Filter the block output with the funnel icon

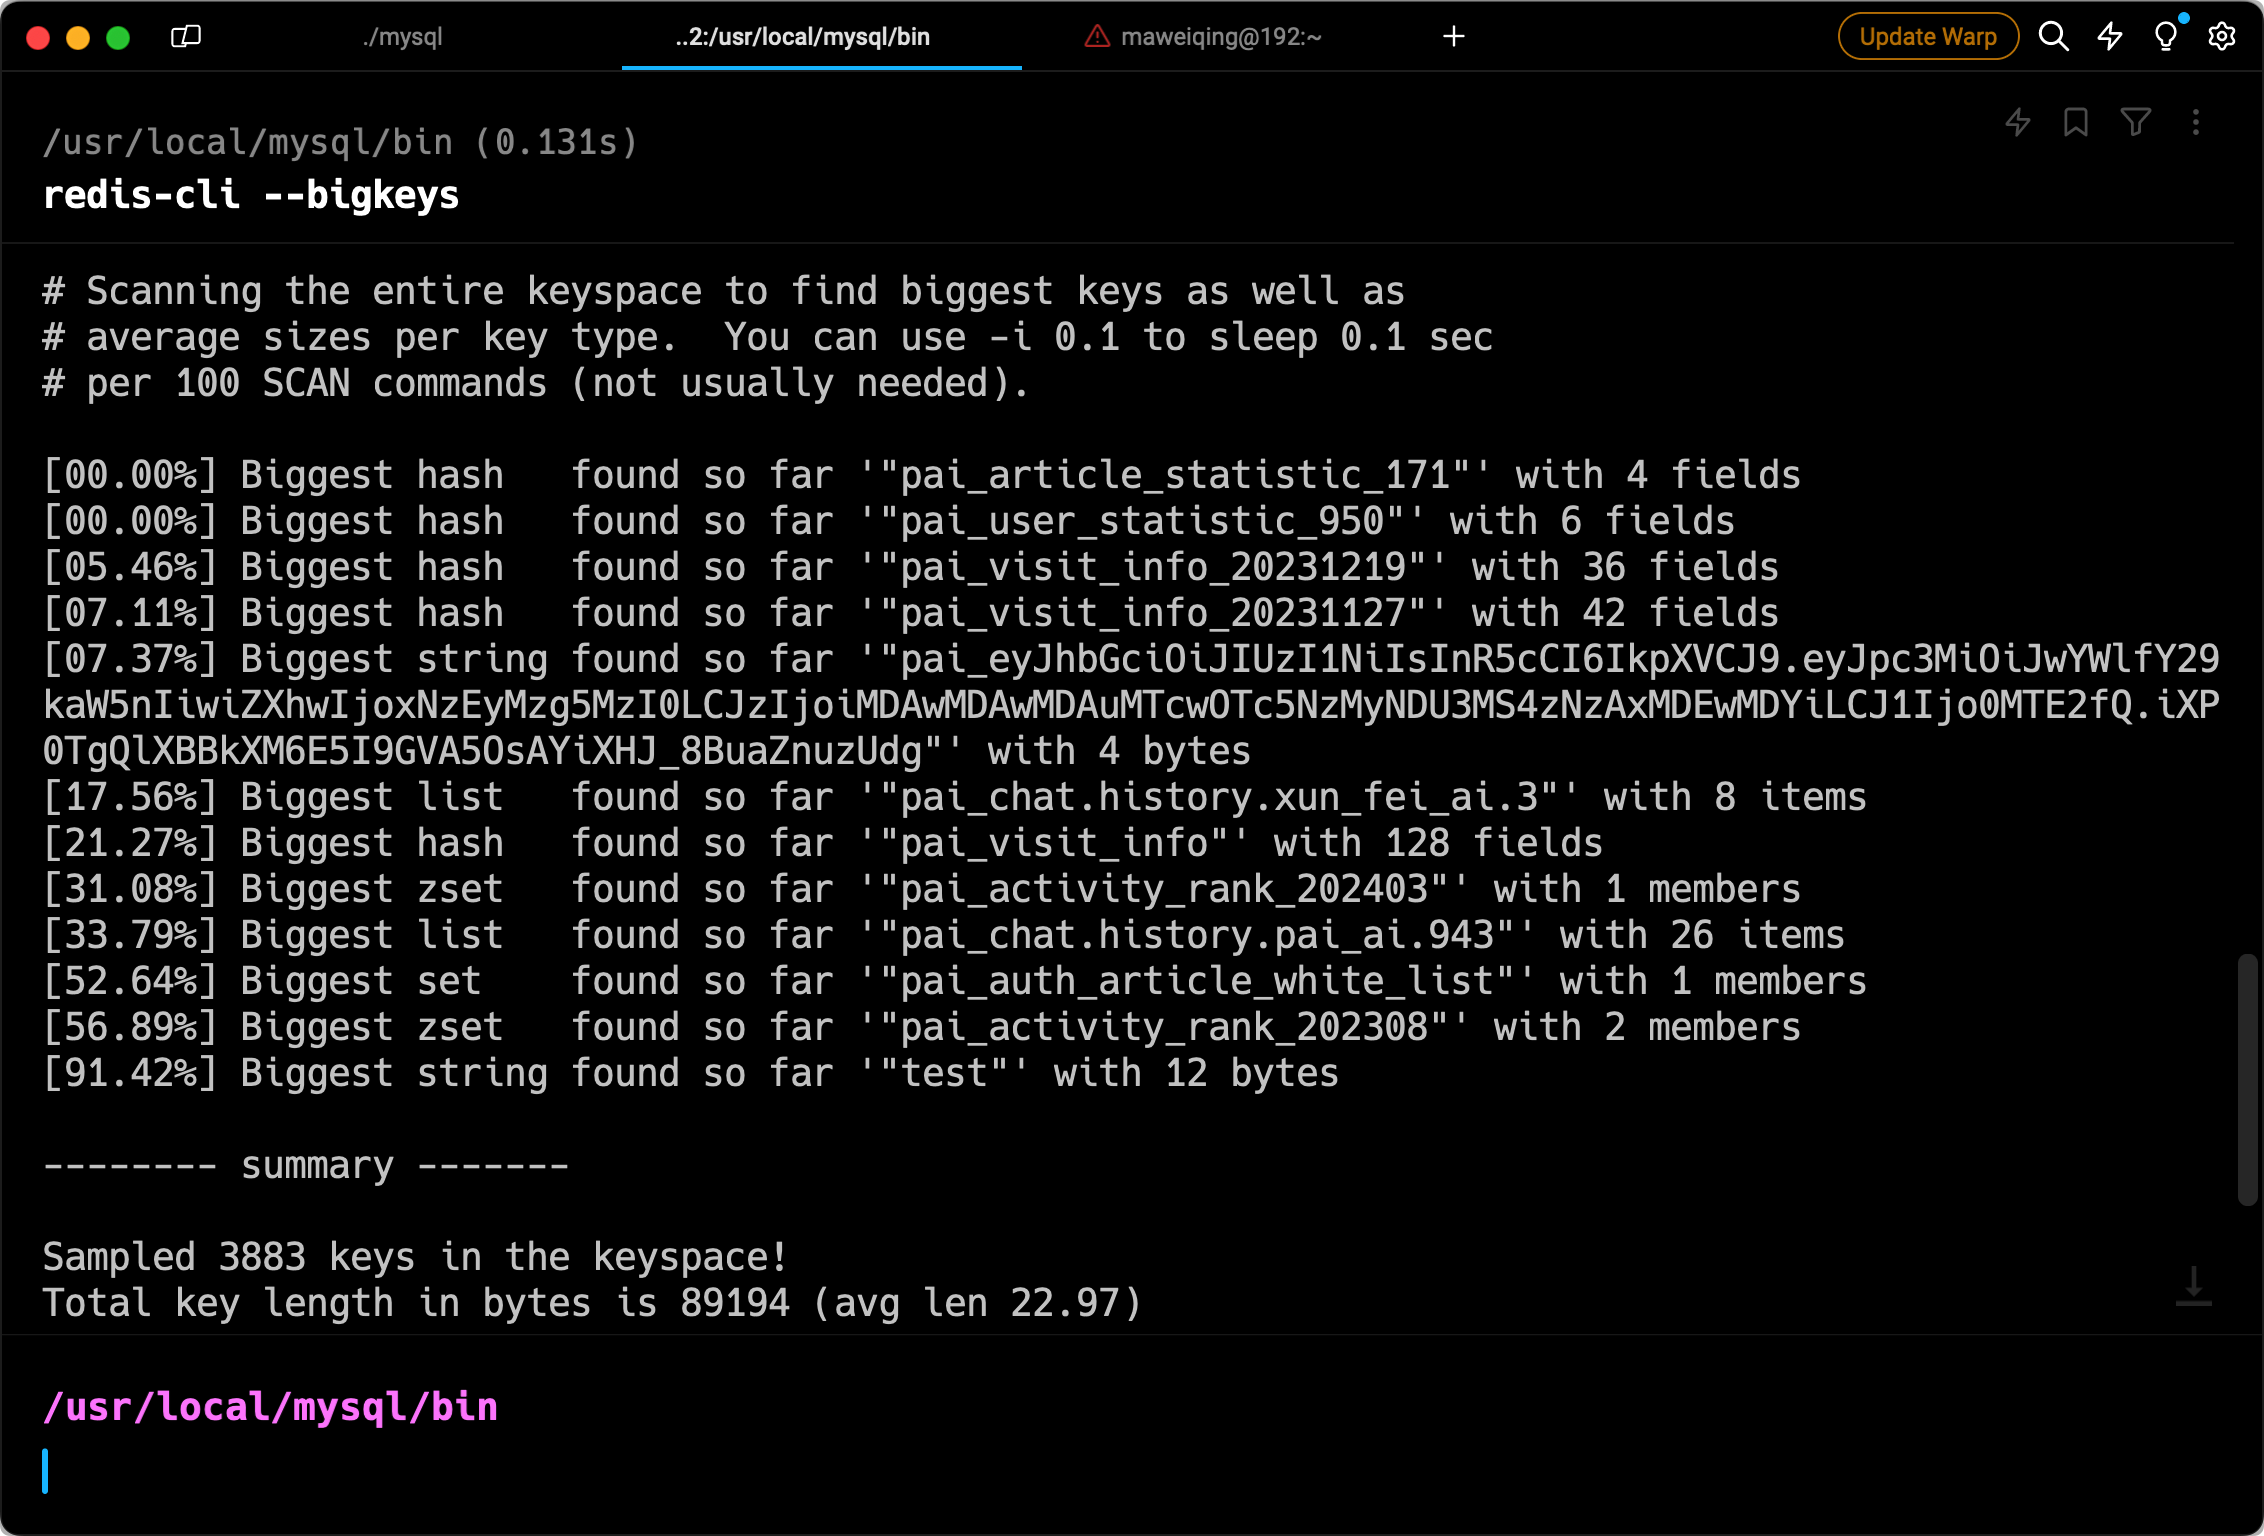(x=2136, y=122)
